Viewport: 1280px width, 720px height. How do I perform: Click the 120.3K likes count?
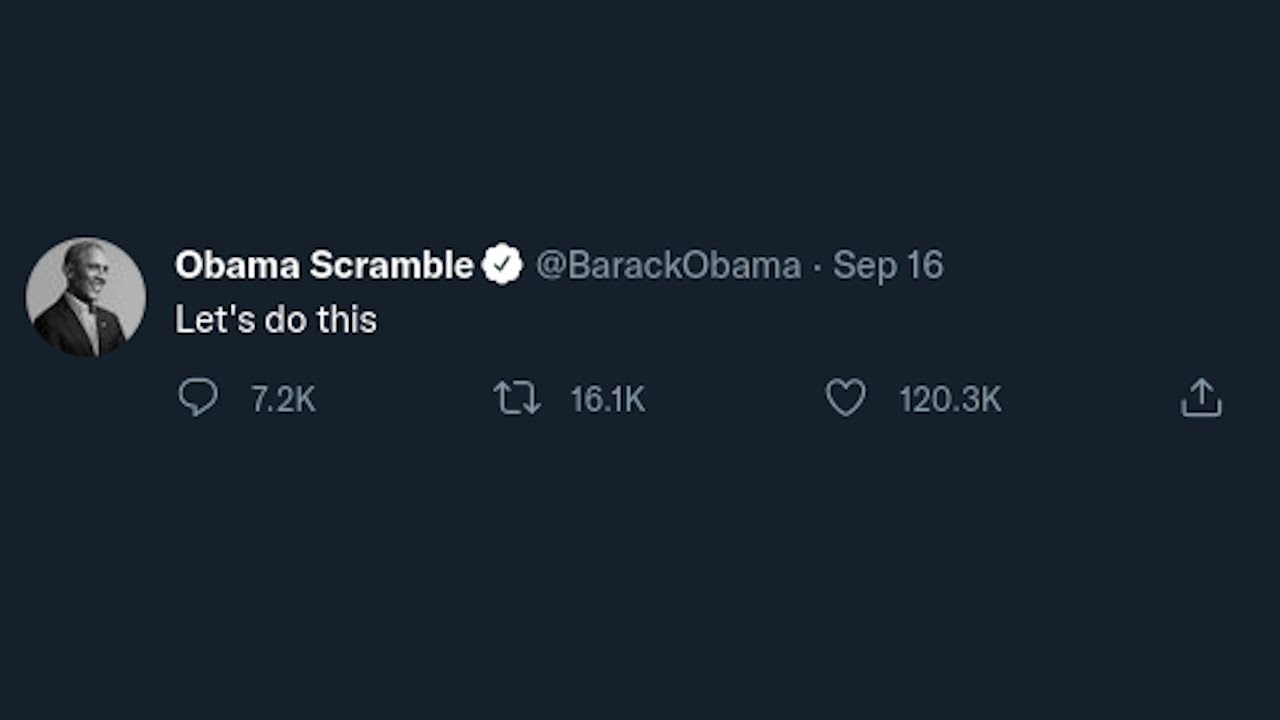(950, 400)
